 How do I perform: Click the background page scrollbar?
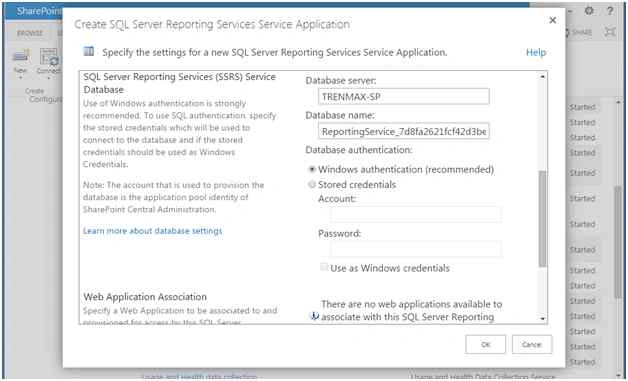pyautogui.click(x=618, y=242)
